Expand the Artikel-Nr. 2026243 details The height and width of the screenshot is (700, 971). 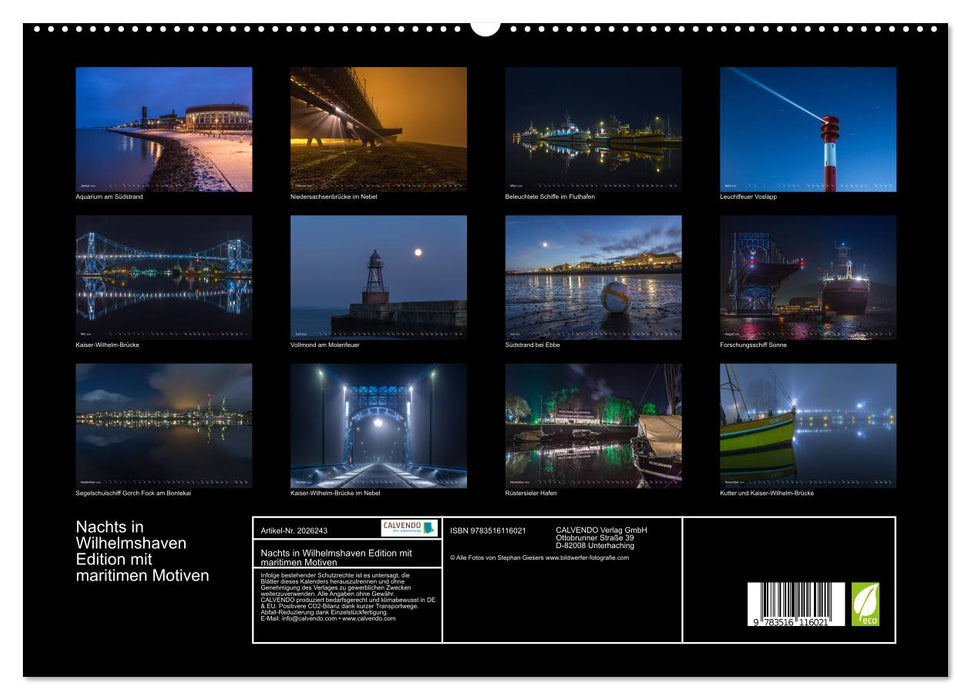[x=296, y=530]
